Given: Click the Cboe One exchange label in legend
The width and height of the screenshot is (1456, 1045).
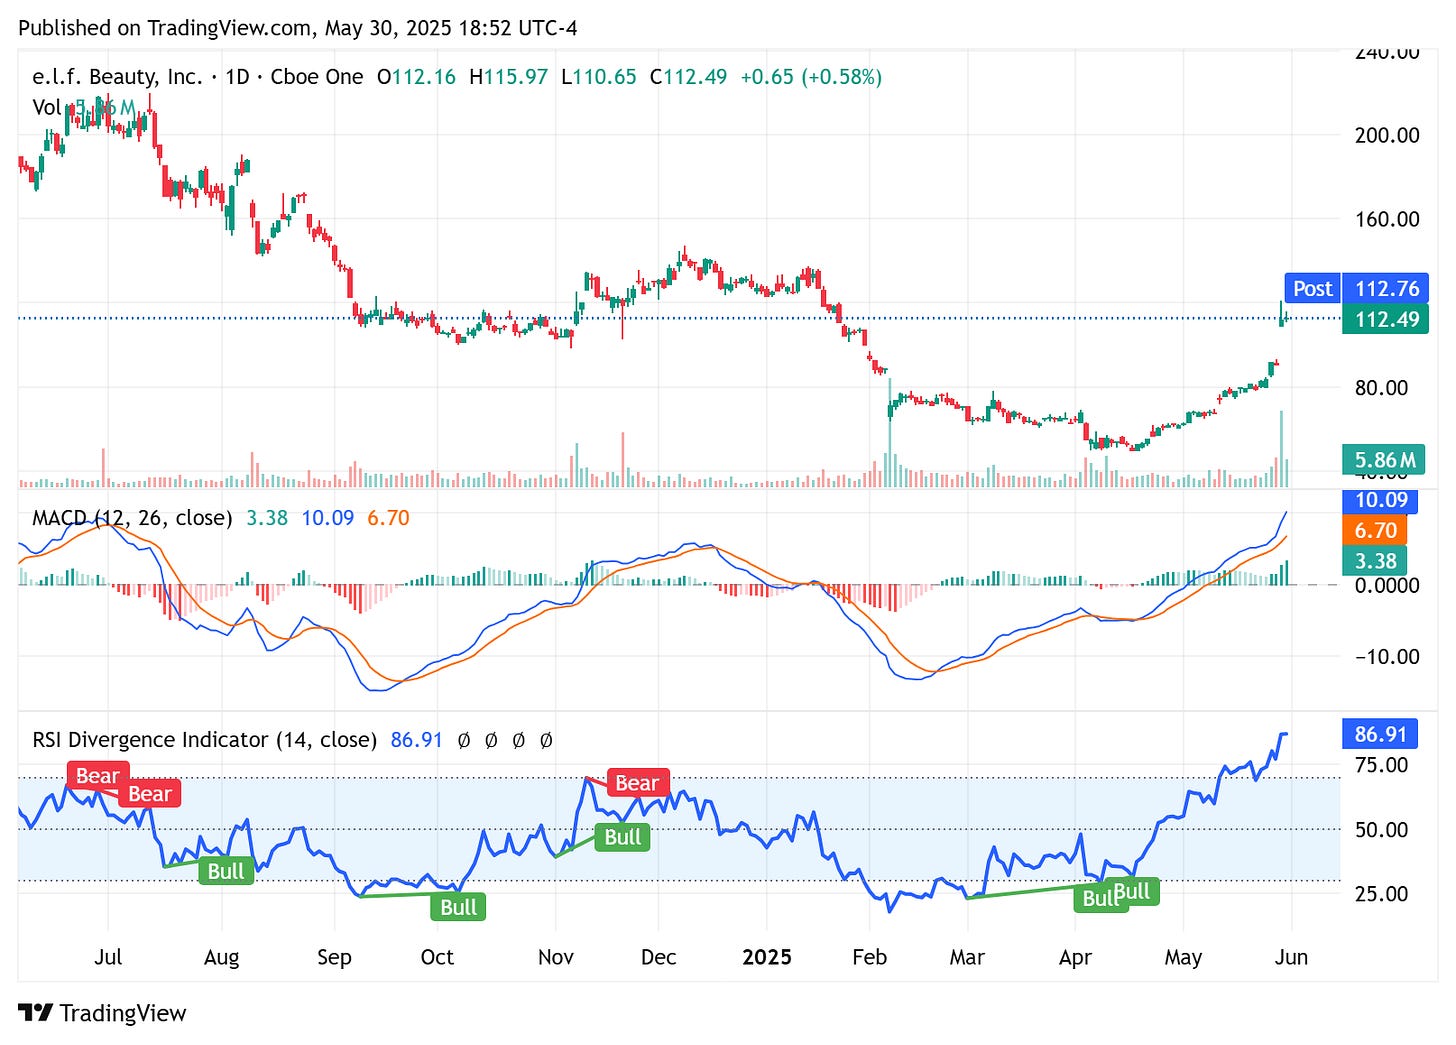Looking at the screenshot, I should pyautogui.click(x=315, y=76).
